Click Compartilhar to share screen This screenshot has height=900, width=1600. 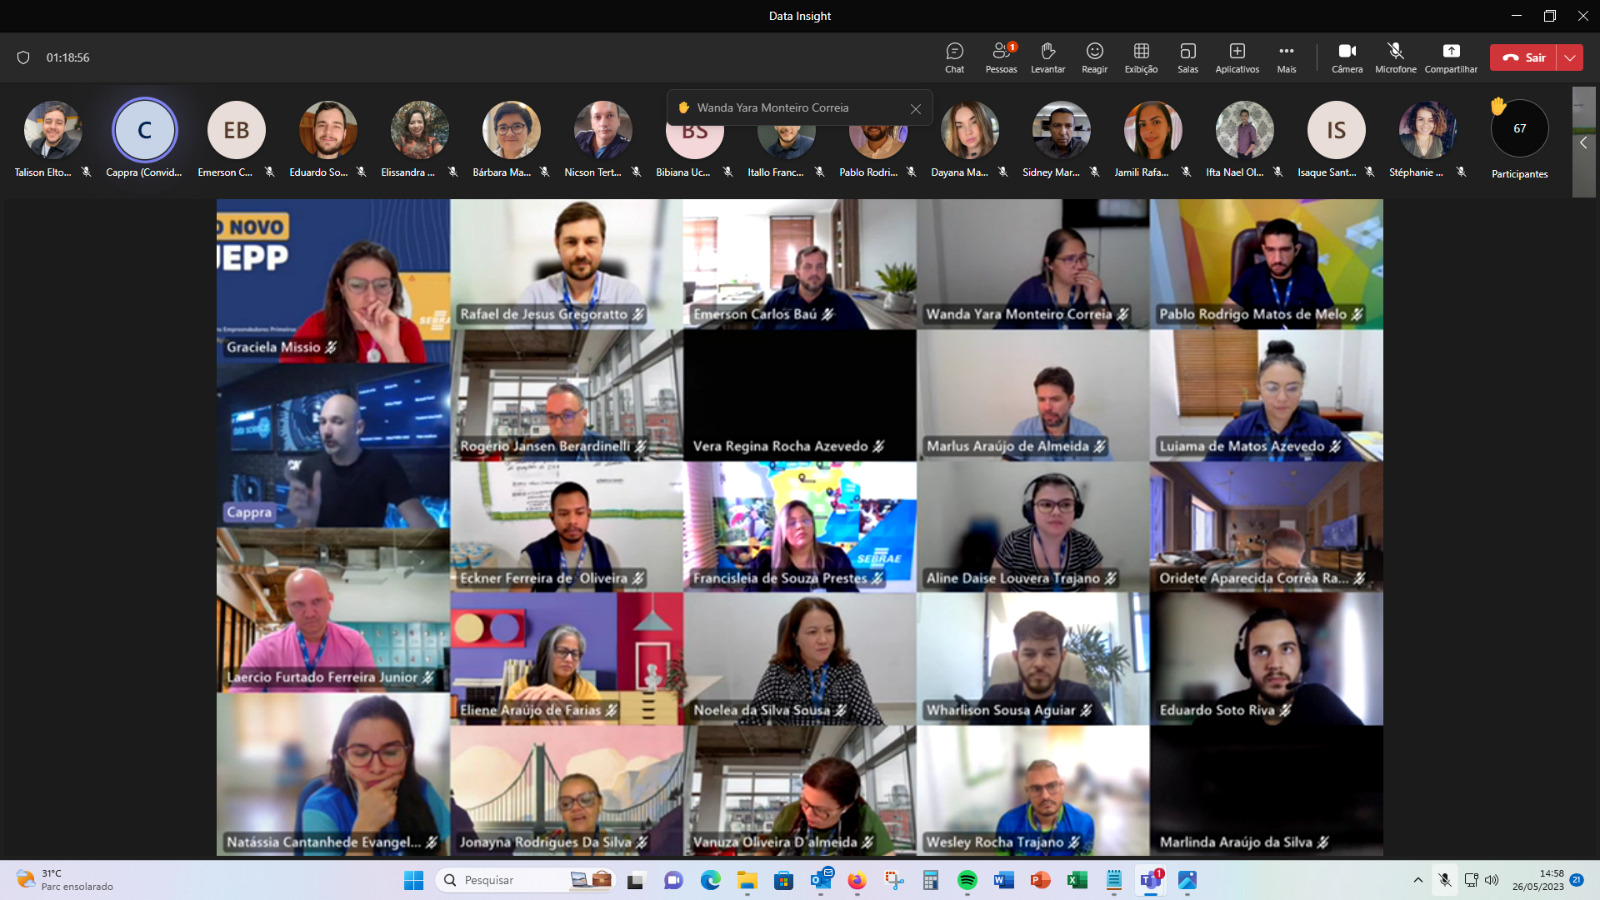tap(1450, 57)
